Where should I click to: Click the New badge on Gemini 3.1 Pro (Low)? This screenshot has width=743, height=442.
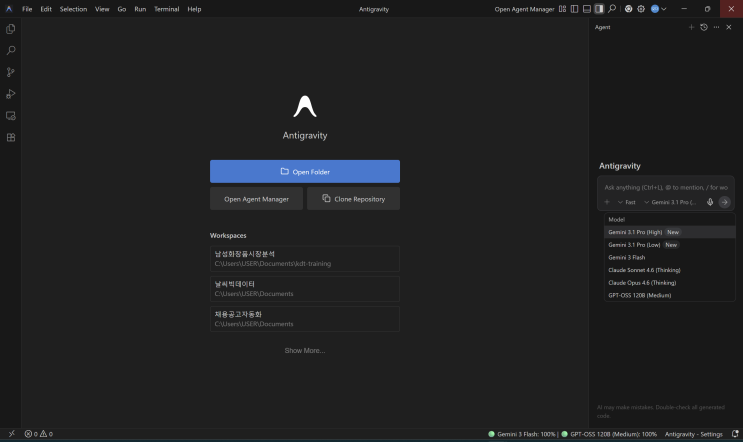[671, 244]
